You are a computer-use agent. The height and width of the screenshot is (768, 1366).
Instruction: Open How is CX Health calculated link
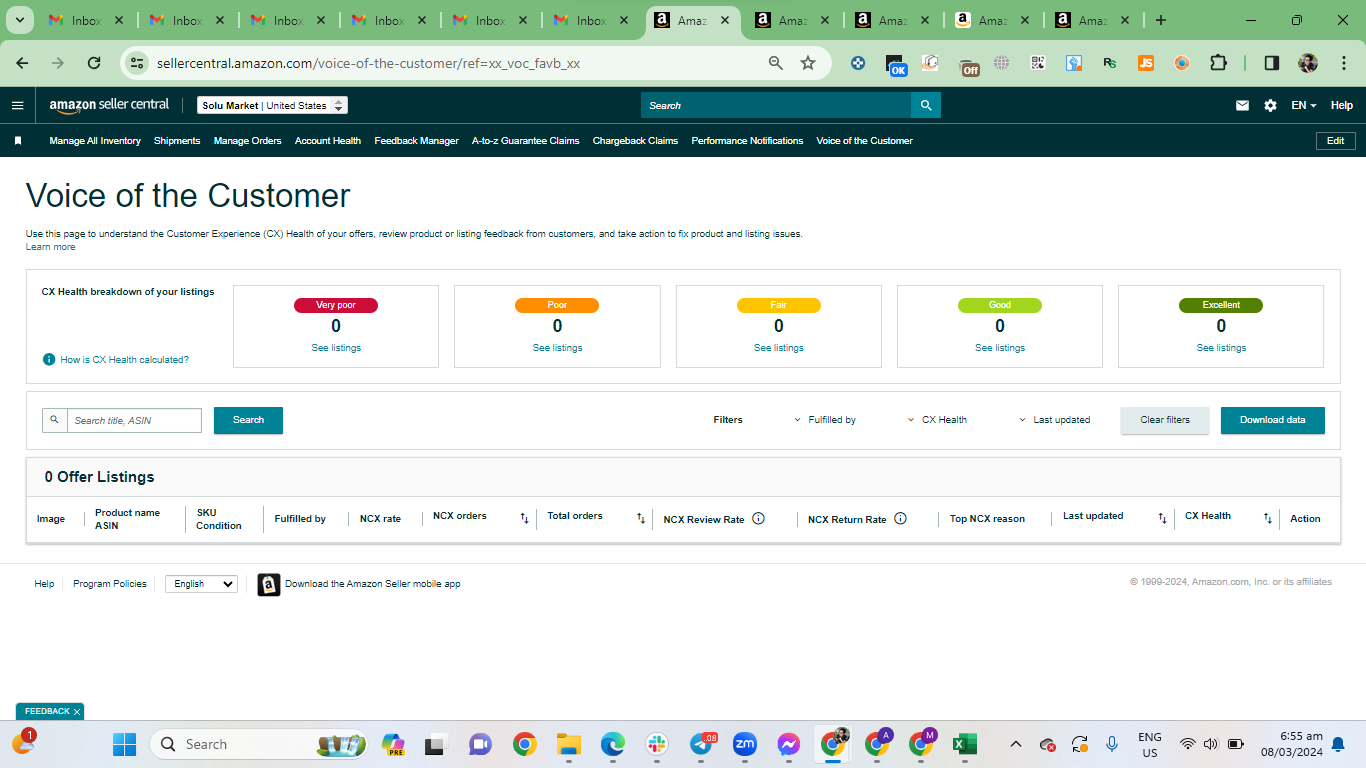click(x=124, y=359)
